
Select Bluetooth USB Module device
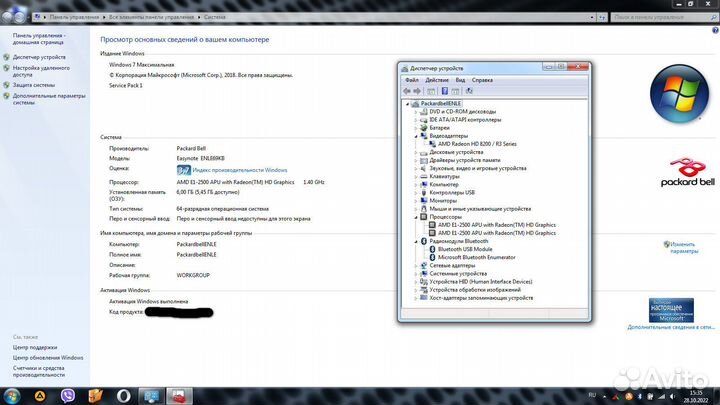tap(465, 249)
